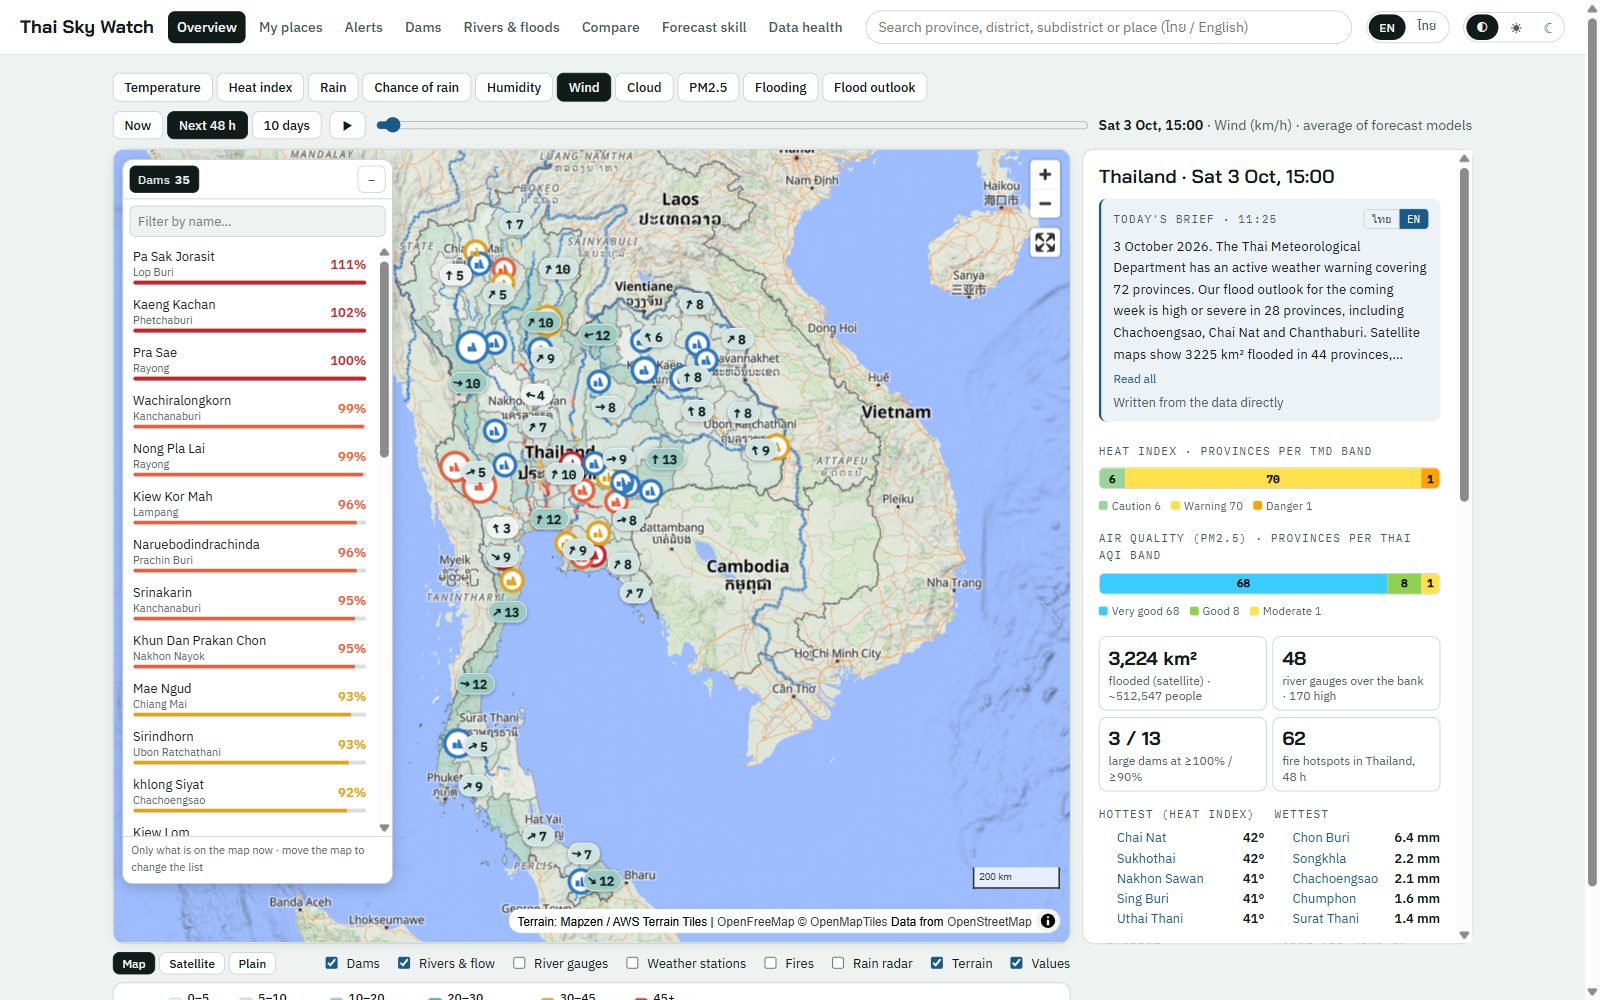
Task: Open map attribution info icon
Action: 1048,921
